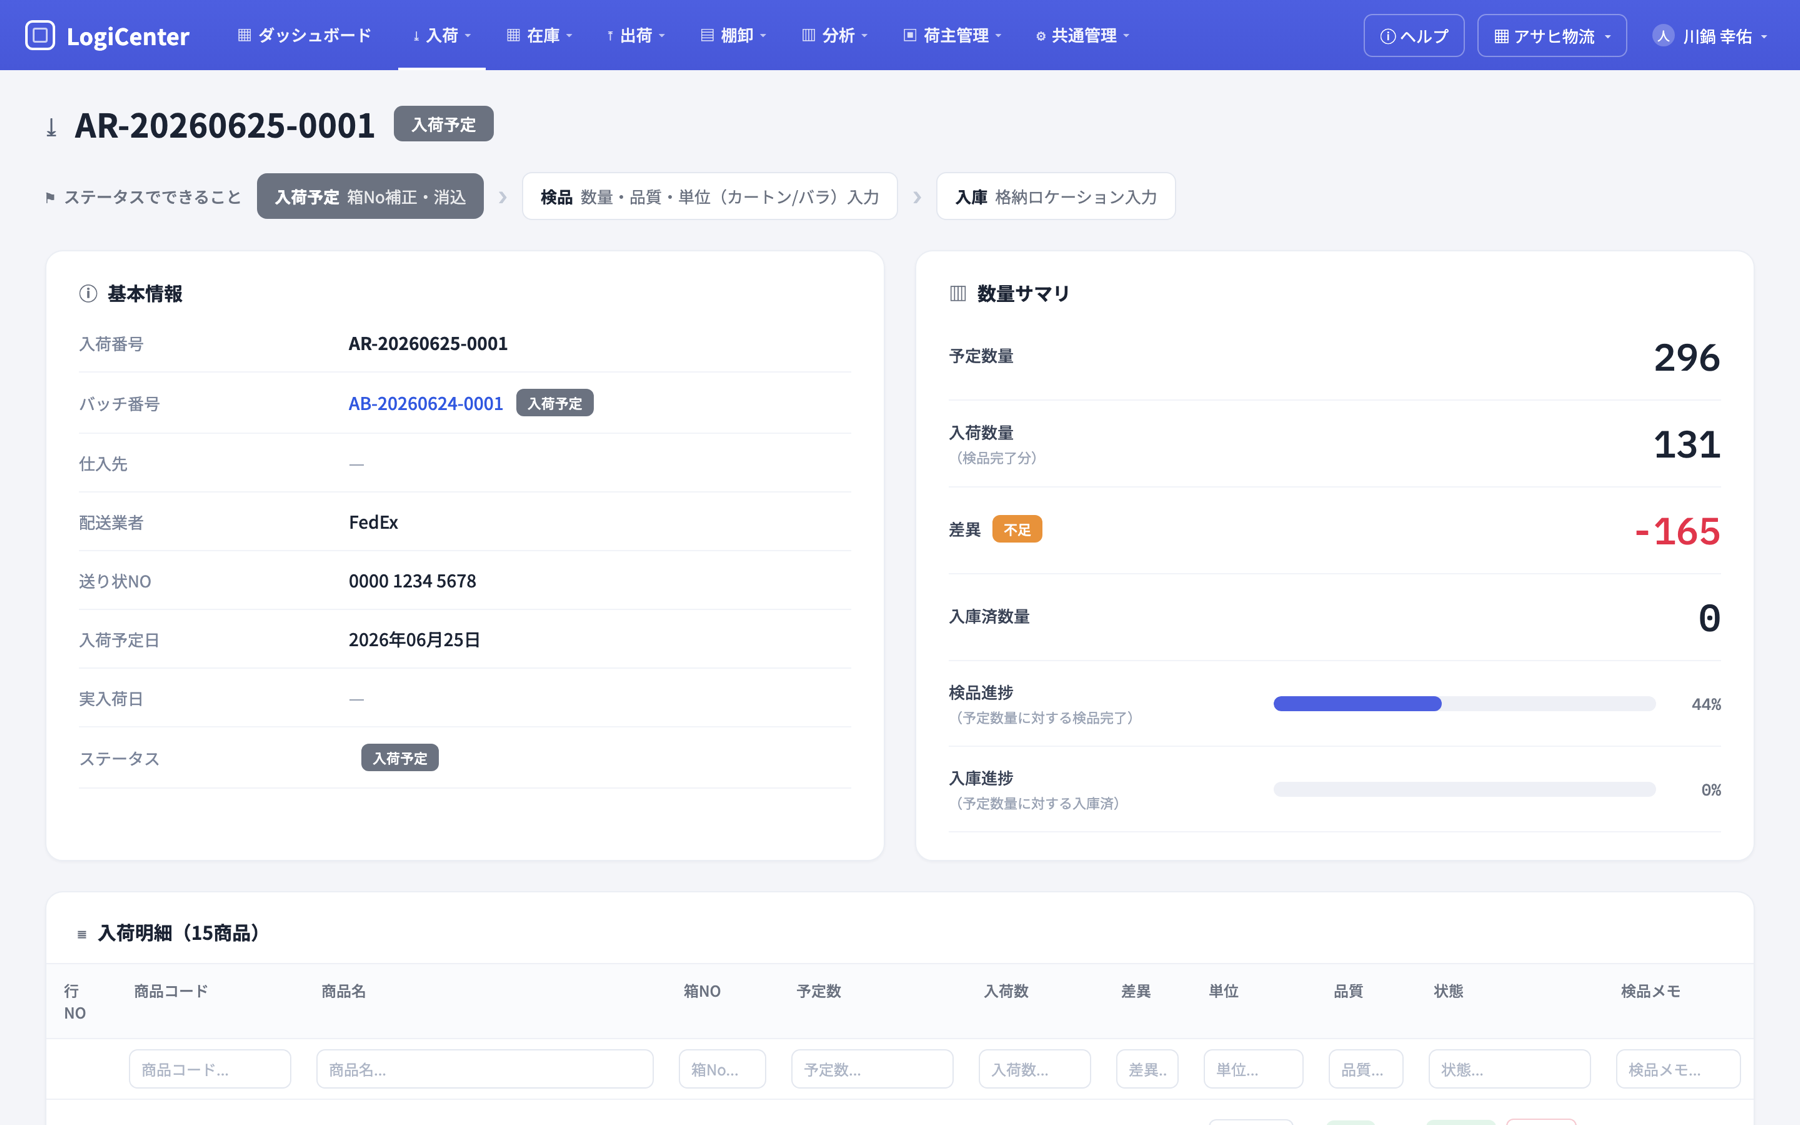This screenshot has height=1125, width=1800.
Task: Click the 出荷 up-arrow icon
Action: (x=610, y=35)
